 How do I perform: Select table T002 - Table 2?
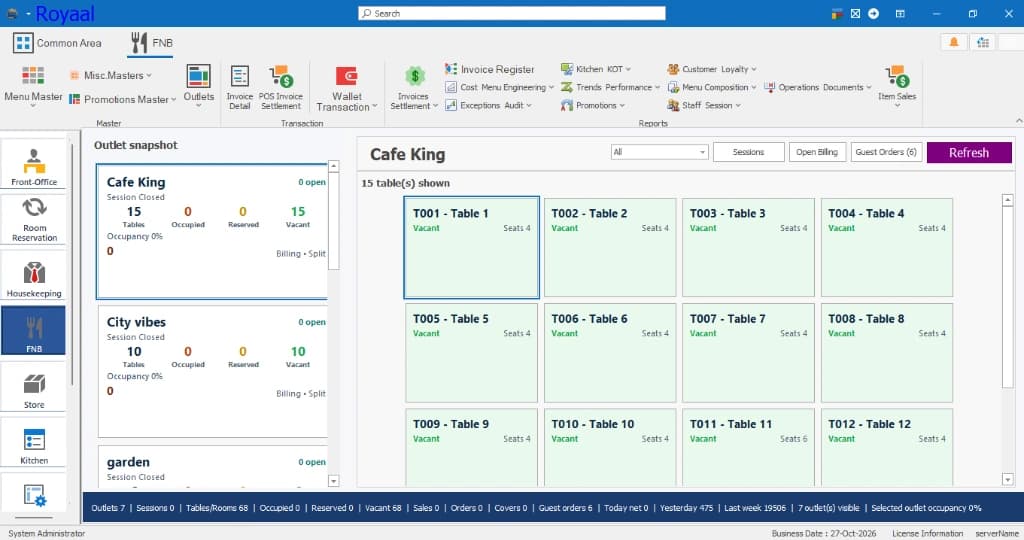[x=610, y=247]
